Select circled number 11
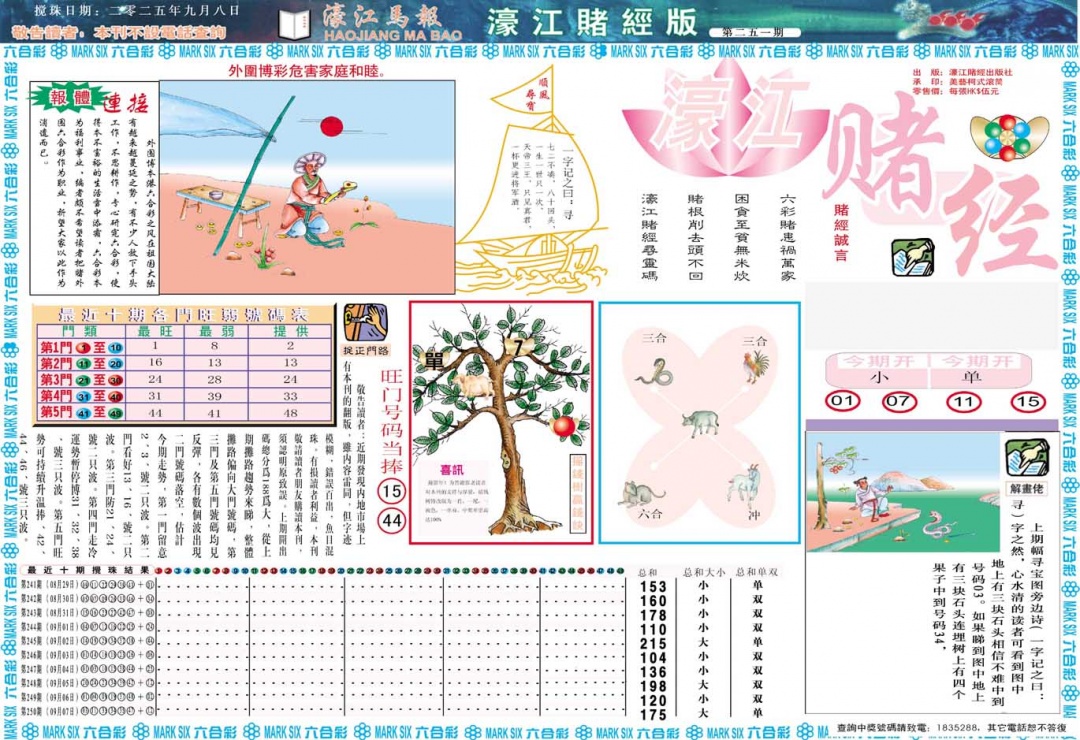1080x740 pixels. click(964, 401)
